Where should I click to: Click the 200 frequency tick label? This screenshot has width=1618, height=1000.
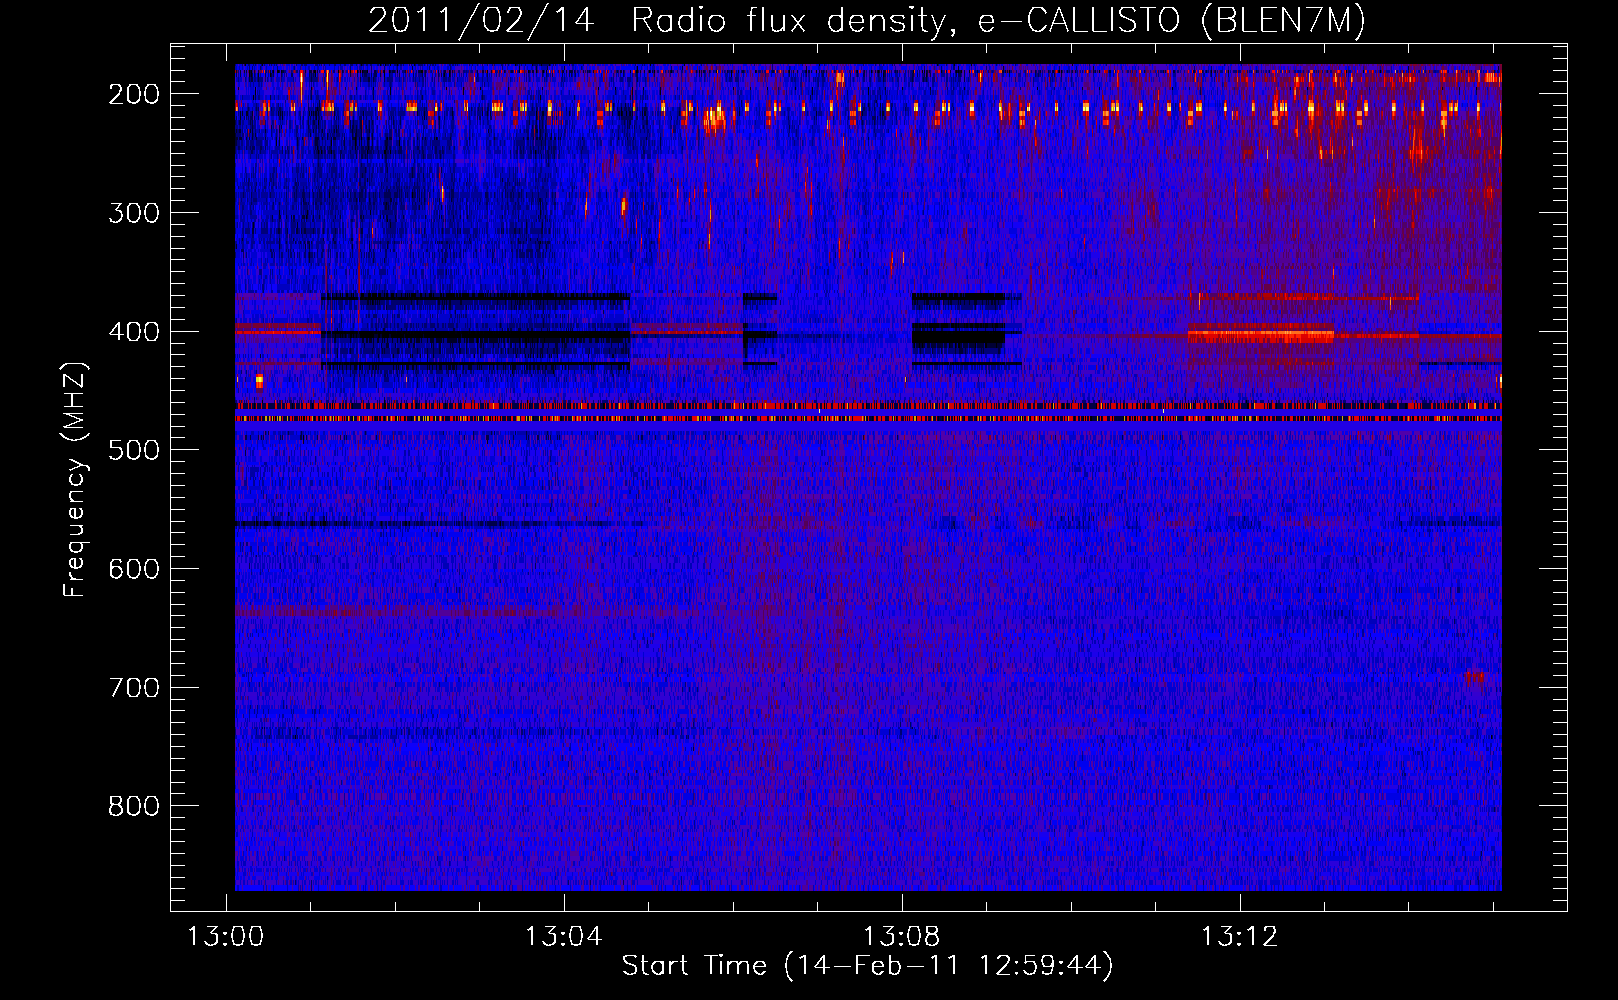(133, 94)
